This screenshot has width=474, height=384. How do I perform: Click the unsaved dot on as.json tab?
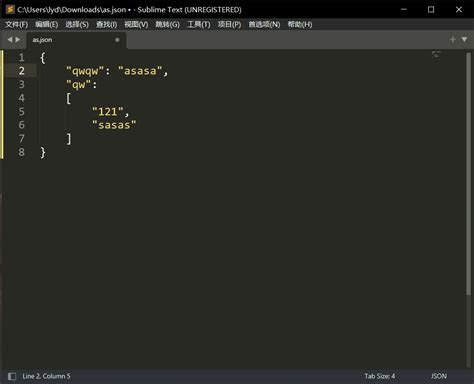[x=117, y=40]
